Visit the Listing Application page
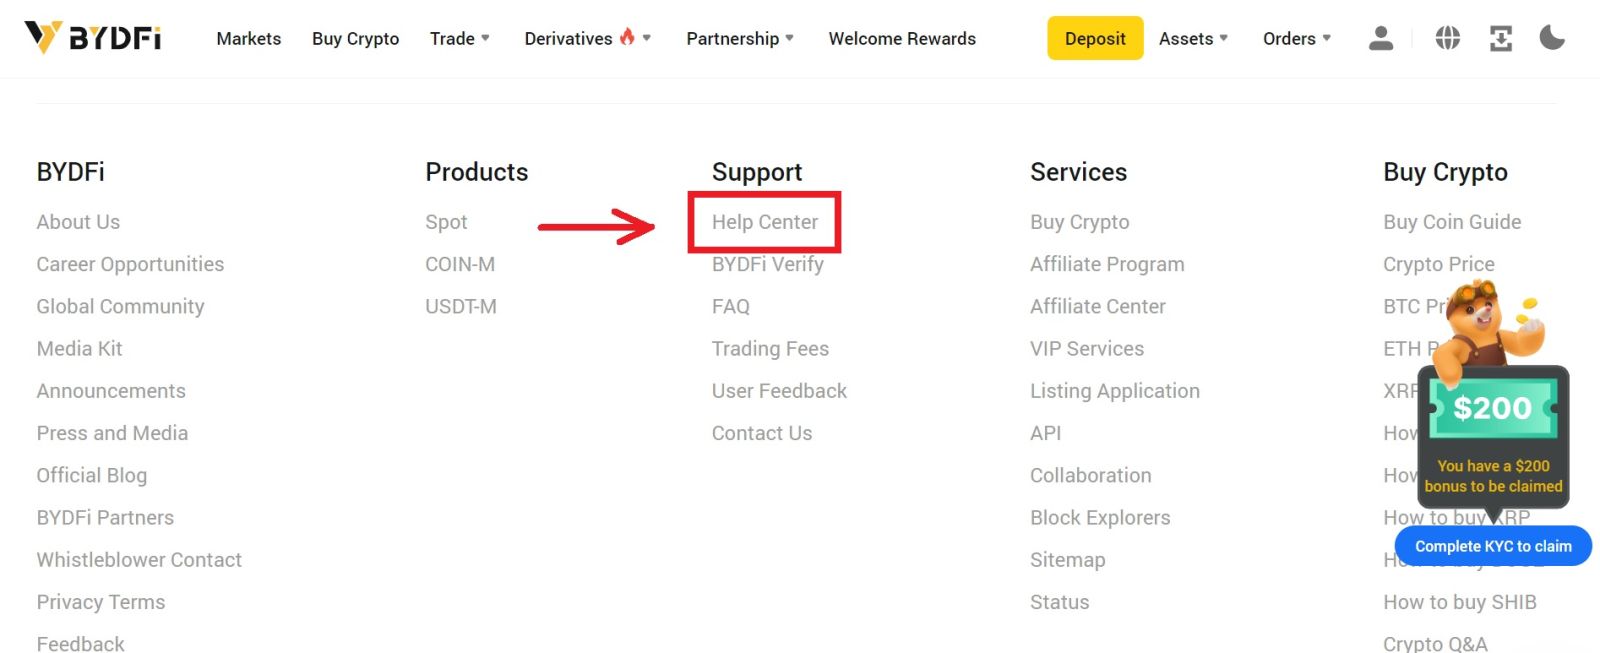 point(1115,390)
